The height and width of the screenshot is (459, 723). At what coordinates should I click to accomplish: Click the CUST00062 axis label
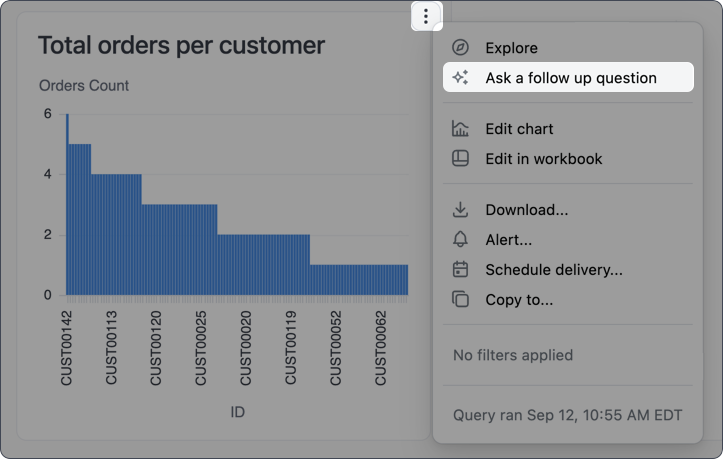(381, 347)
